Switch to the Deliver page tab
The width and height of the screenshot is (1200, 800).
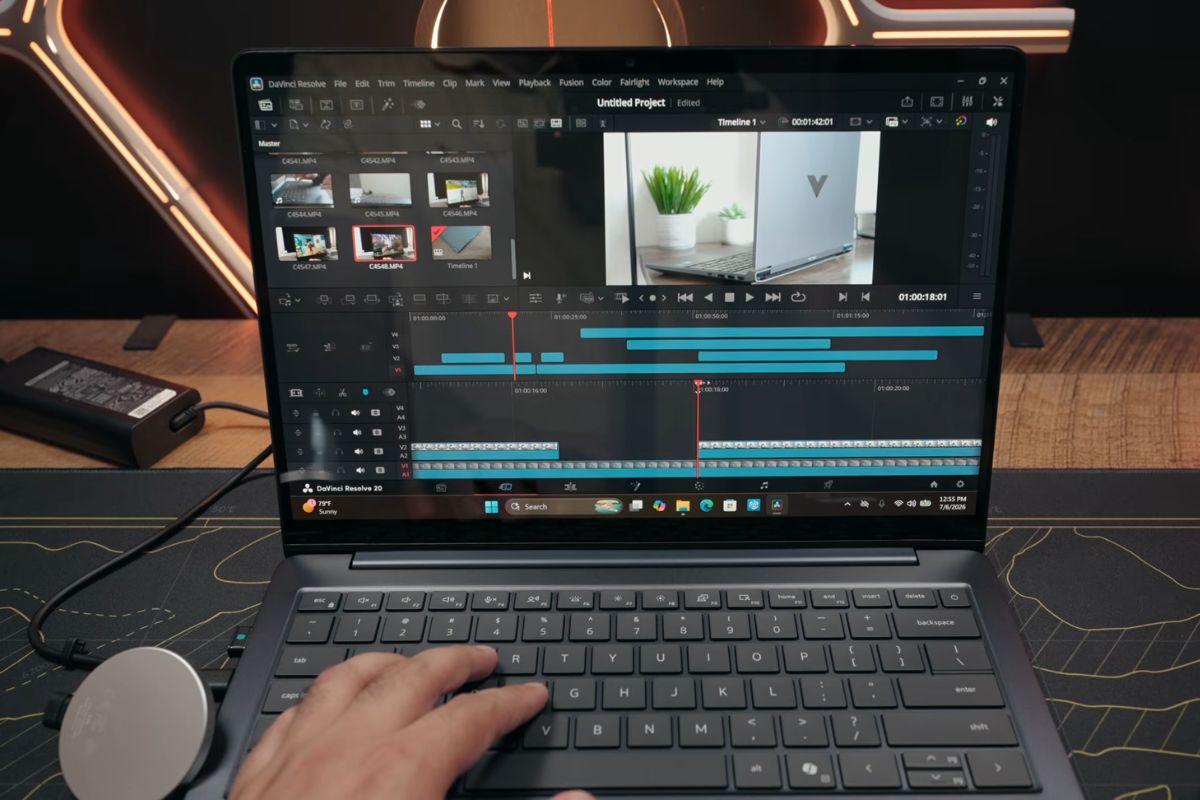point(828,486)
